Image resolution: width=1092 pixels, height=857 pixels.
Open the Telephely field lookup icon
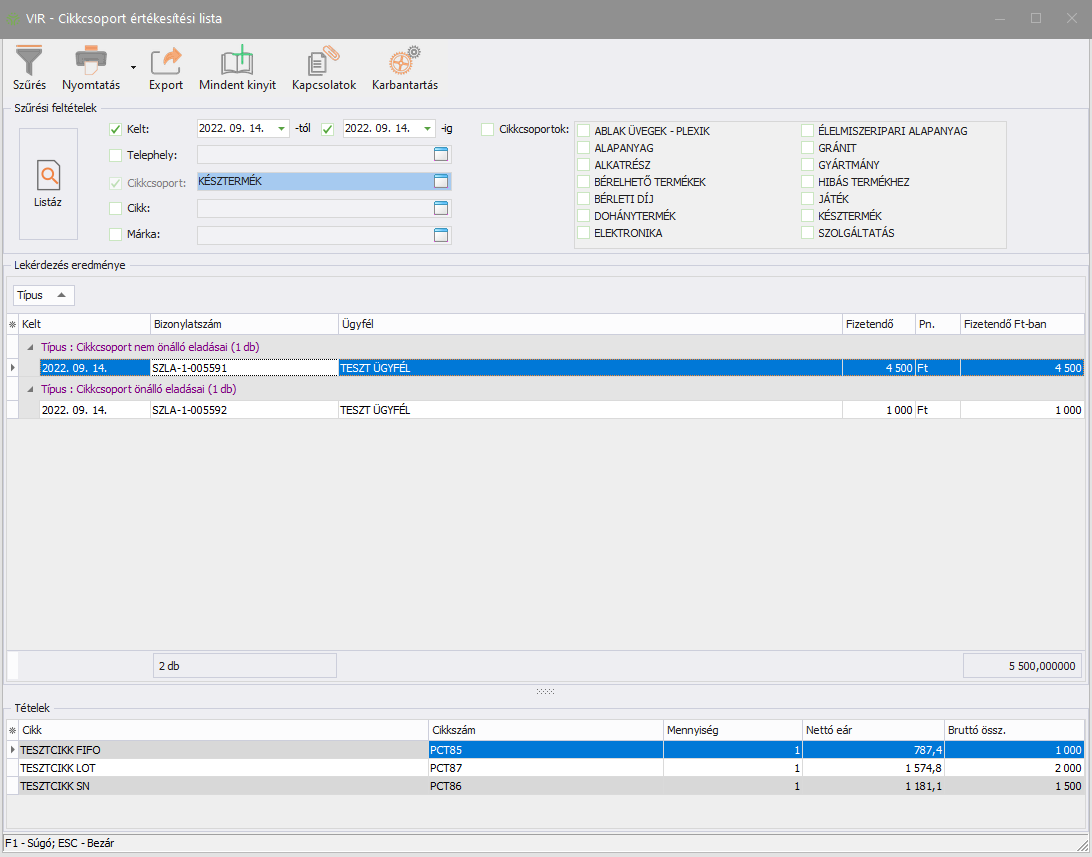coord(441,154)
